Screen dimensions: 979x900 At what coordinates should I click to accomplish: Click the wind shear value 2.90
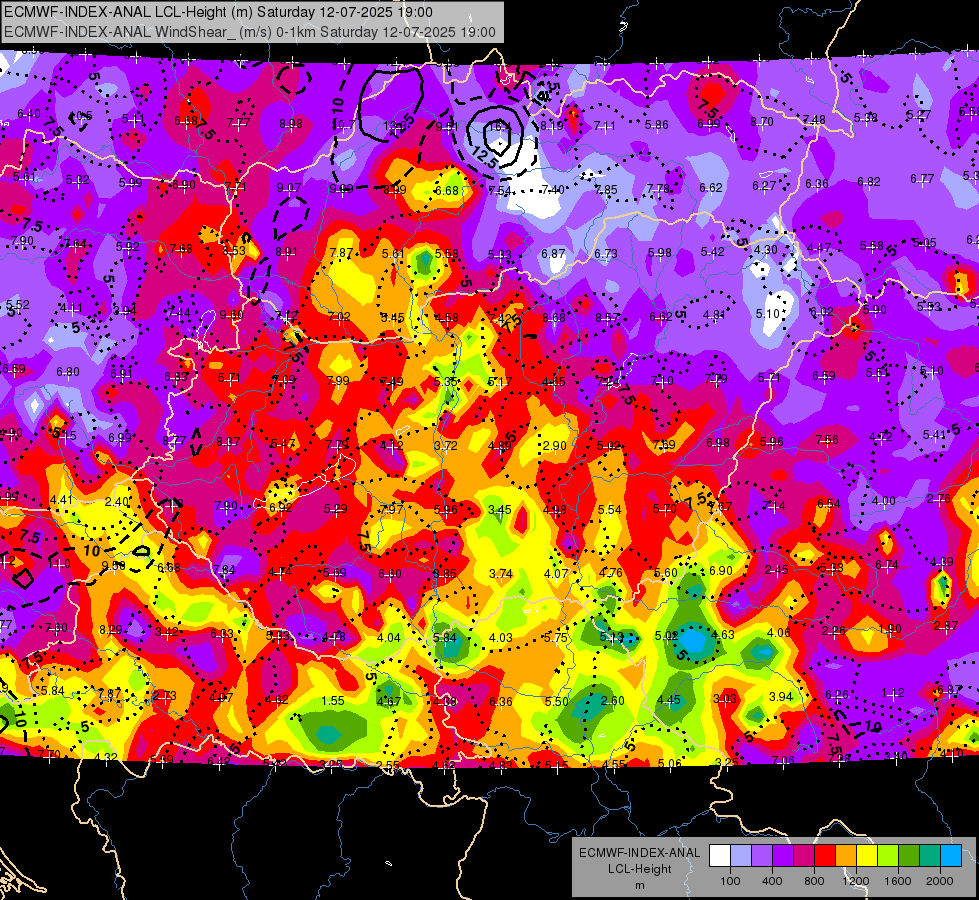point(554,445)
